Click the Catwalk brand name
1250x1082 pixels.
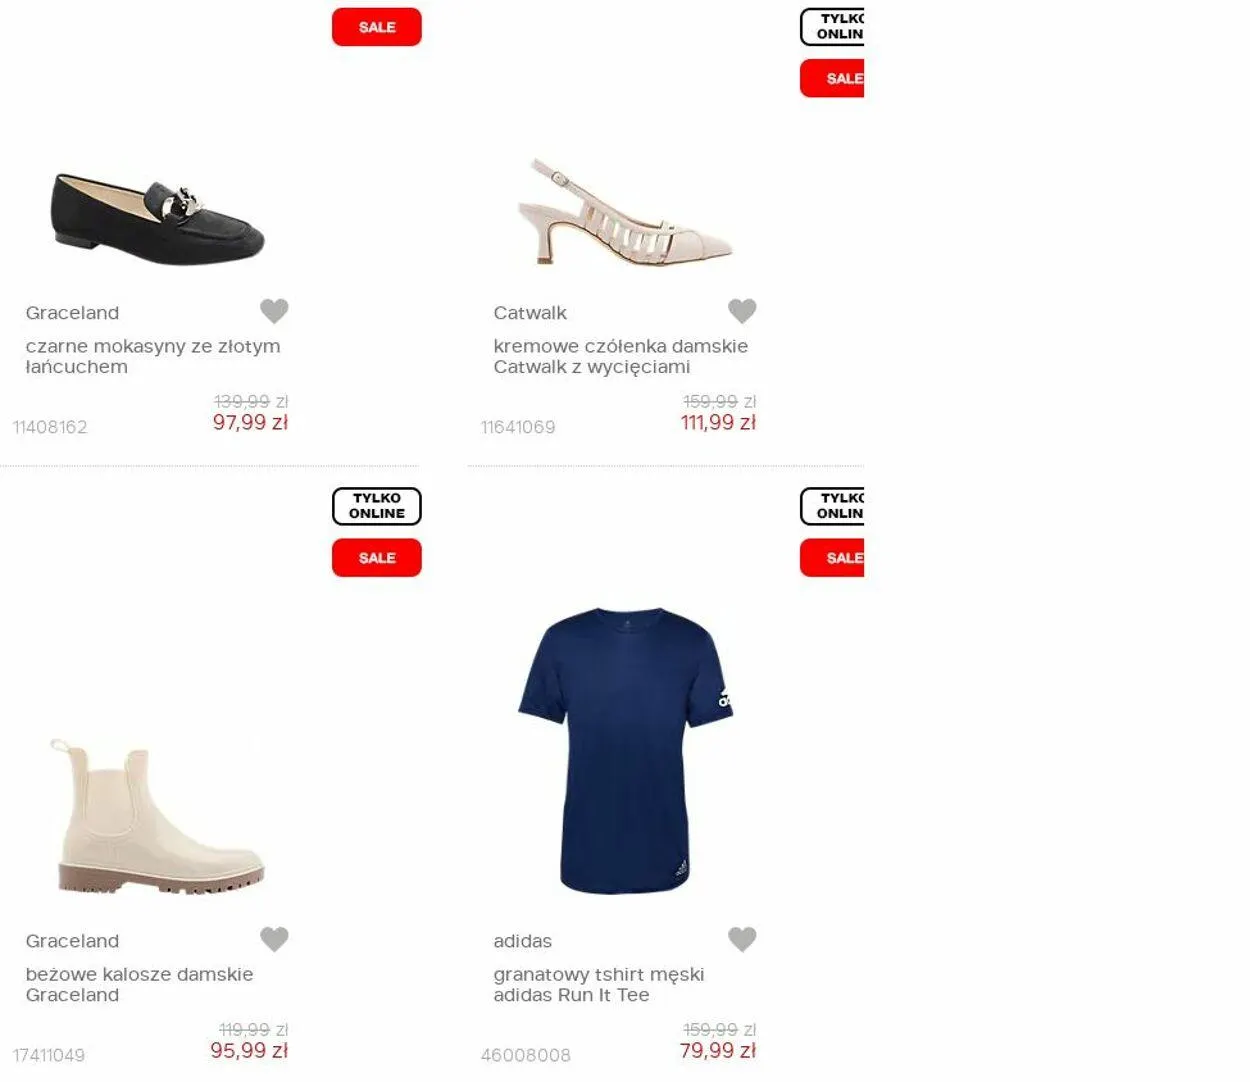click(530, 313)
